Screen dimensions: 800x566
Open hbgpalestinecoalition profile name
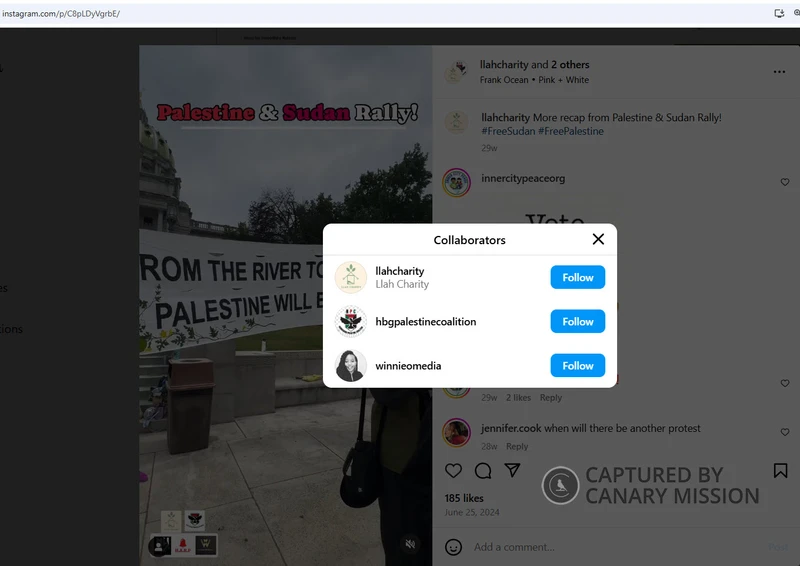pyautogui.click(x=426, y=322)
